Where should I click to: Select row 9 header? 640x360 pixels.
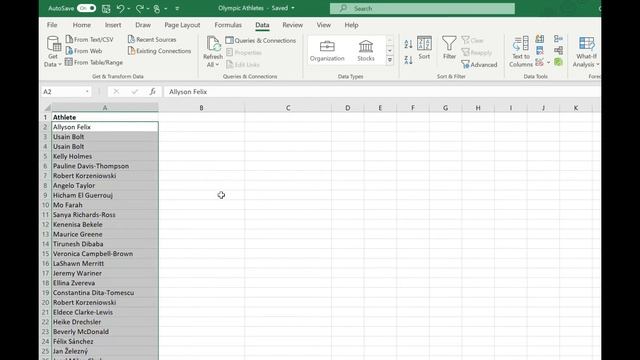(x=45, y=195)
